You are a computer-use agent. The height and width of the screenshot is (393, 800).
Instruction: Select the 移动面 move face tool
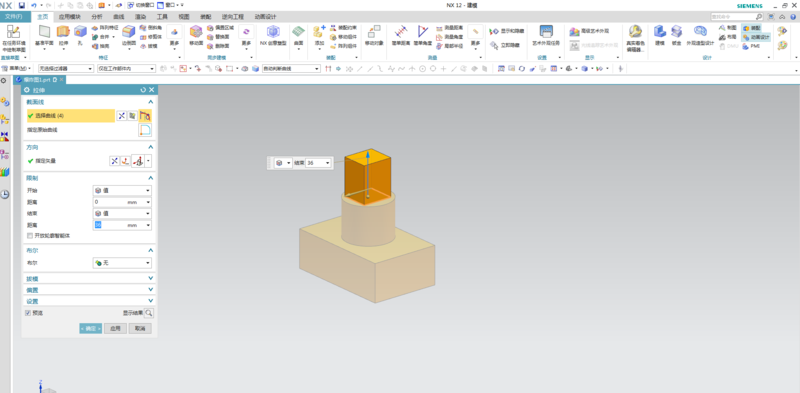coord(196,35)
